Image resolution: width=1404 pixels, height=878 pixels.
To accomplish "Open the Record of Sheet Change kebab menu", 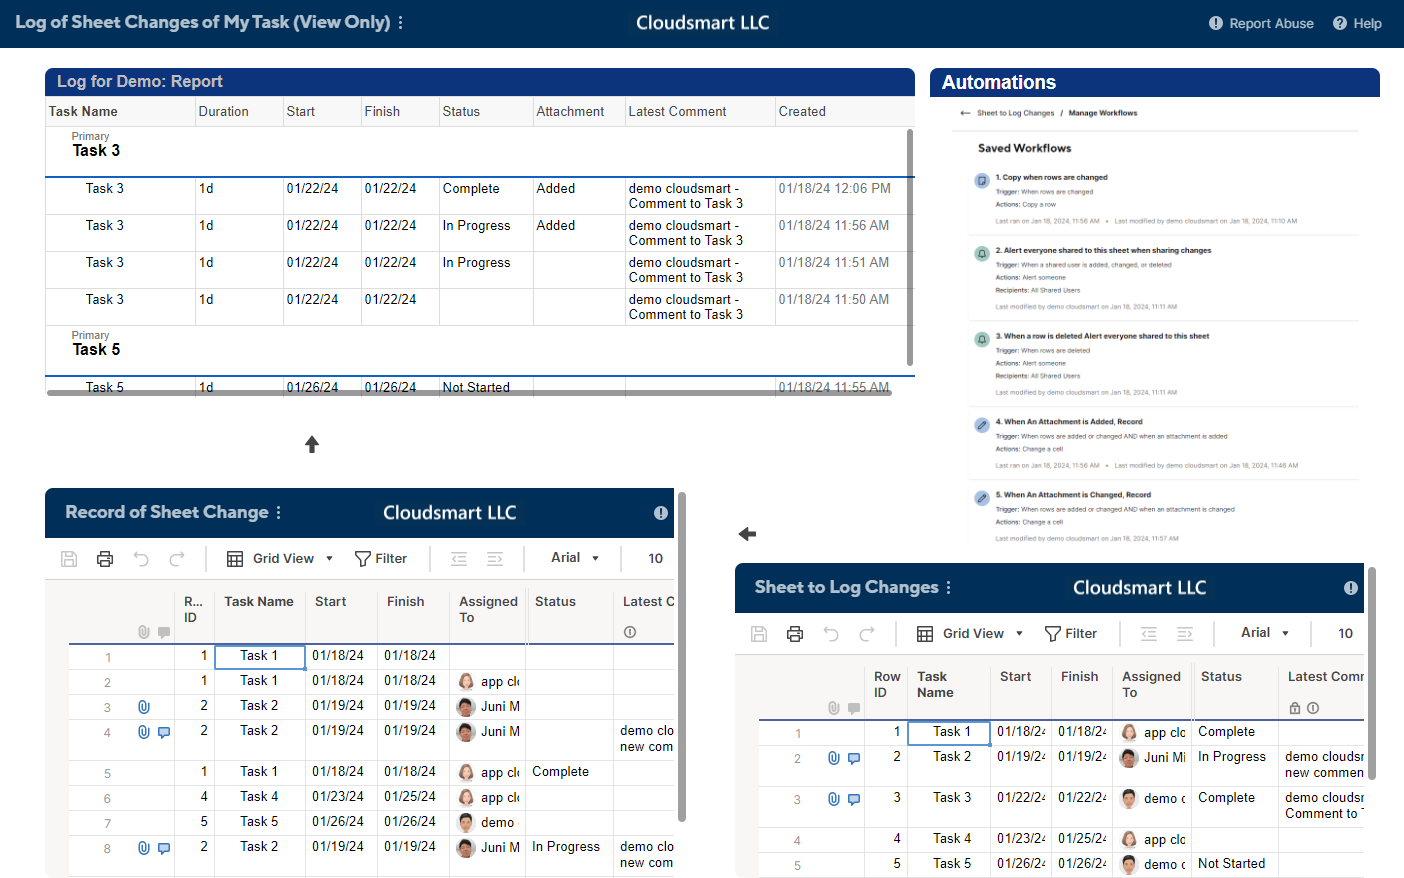I will click(x=278, y=512).
